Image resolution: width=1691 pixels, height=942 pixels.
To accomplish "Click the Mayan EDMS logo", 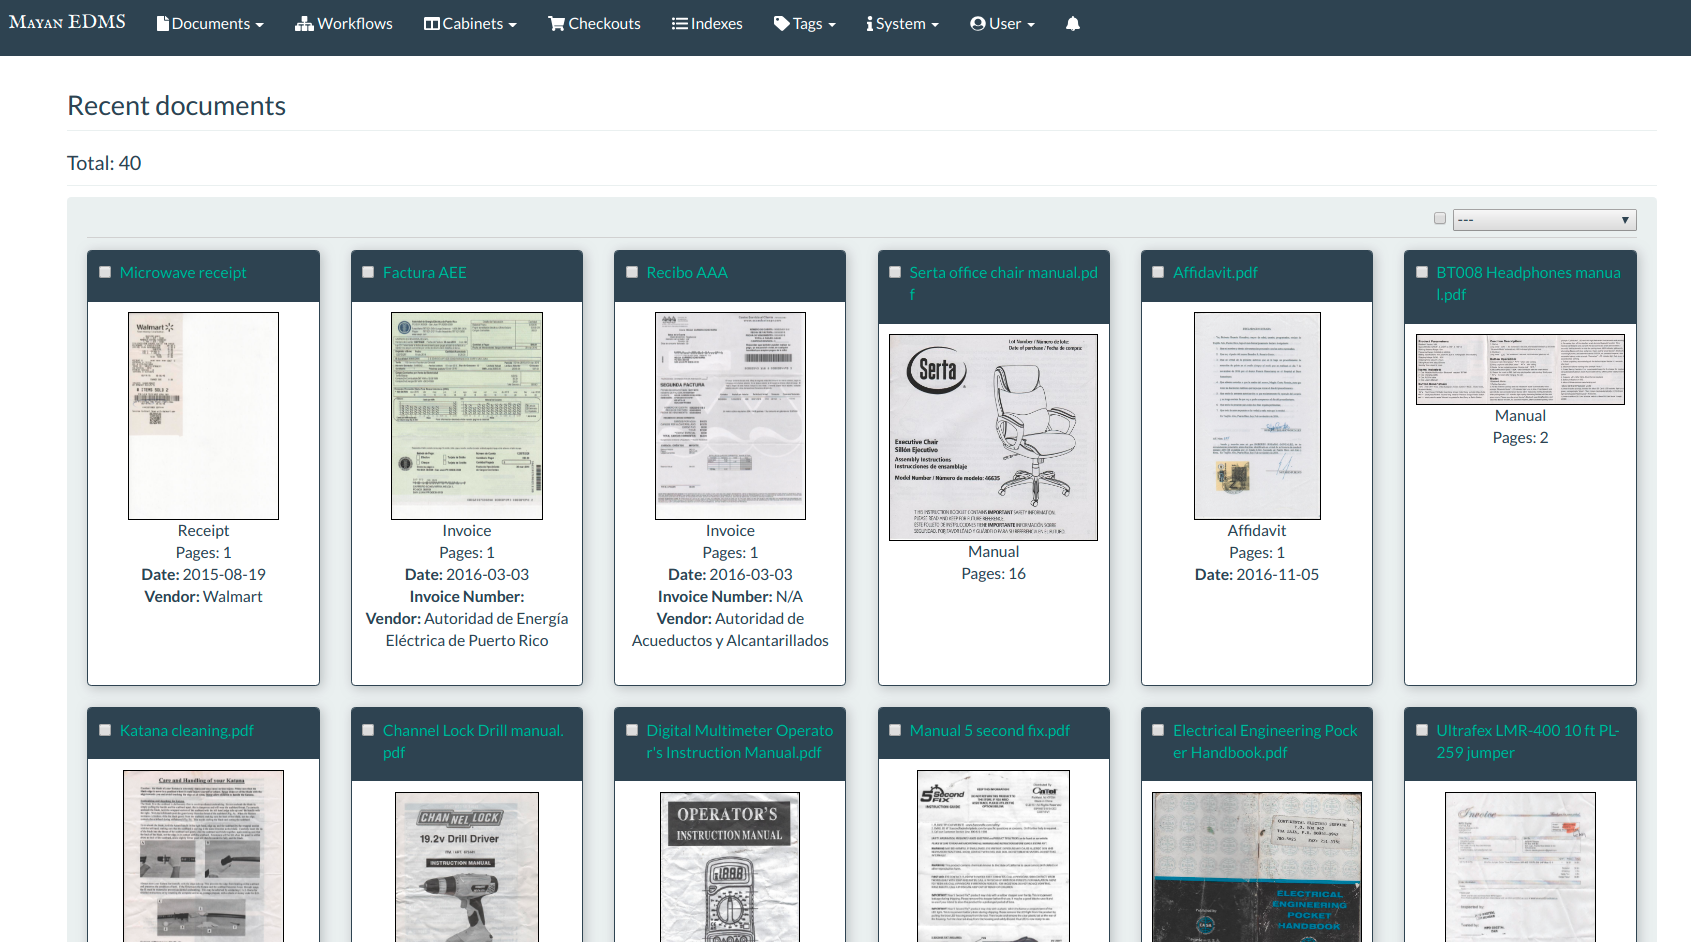I will 66,21.
